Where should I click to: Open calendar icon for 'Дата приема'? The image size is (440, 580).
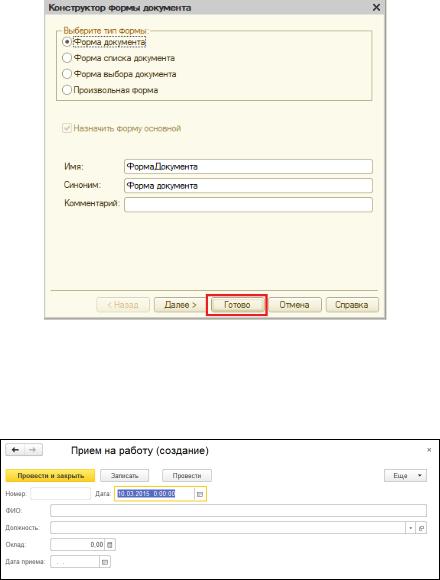(105, 562)
